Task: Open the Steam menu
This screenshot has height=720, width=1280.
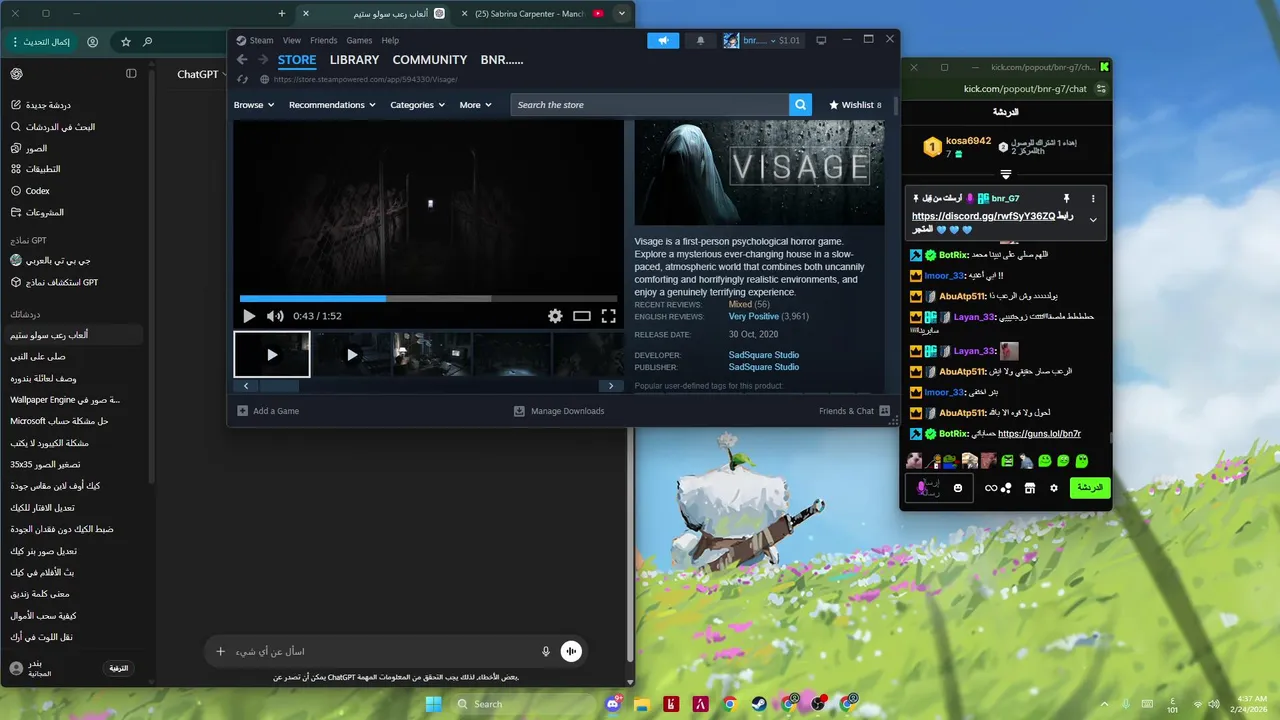Action: pyautogui.click(x=255, y=40)
